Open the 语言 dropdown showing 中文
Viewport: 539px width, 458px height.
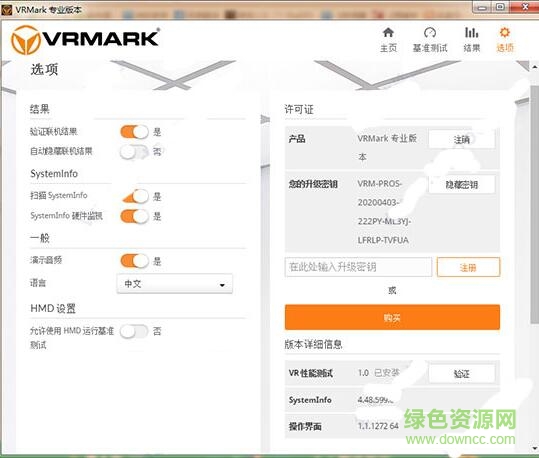pos(175,284)
